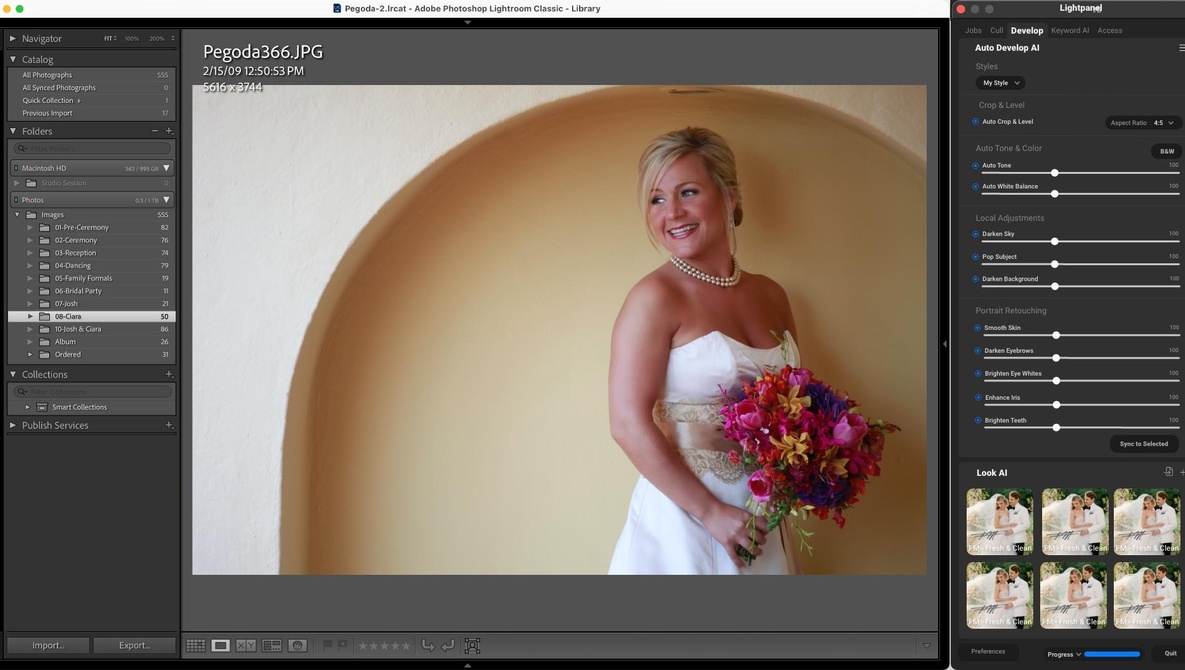Collapse the Collections panel

[x=13, y=374]
